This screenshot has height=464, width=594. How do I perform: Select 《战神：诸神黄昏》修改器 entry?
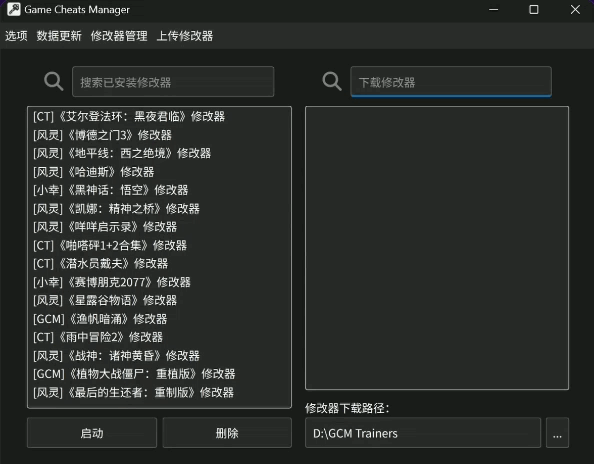pyautogui.click(x=159, y=356)
